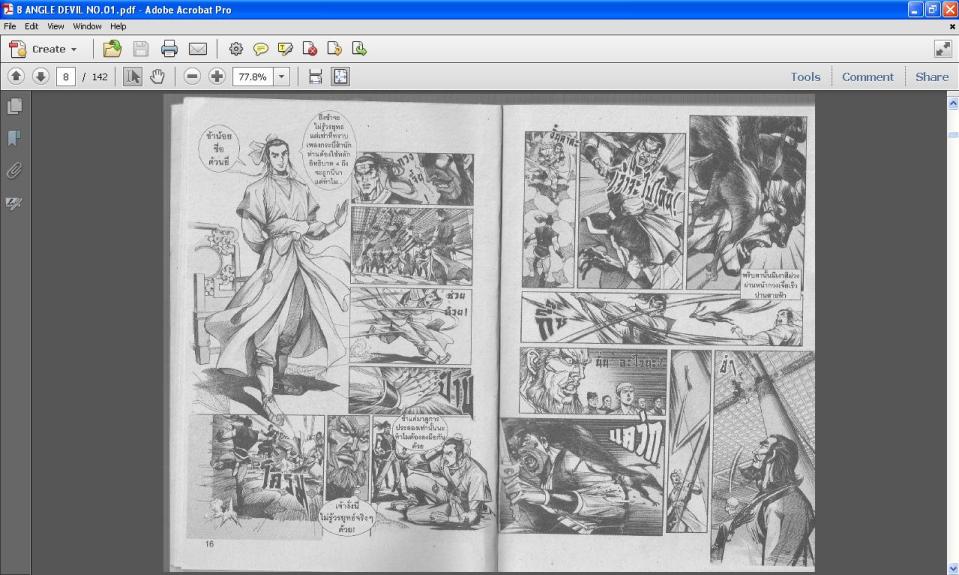Click the delete pages icon

(310, 49)
